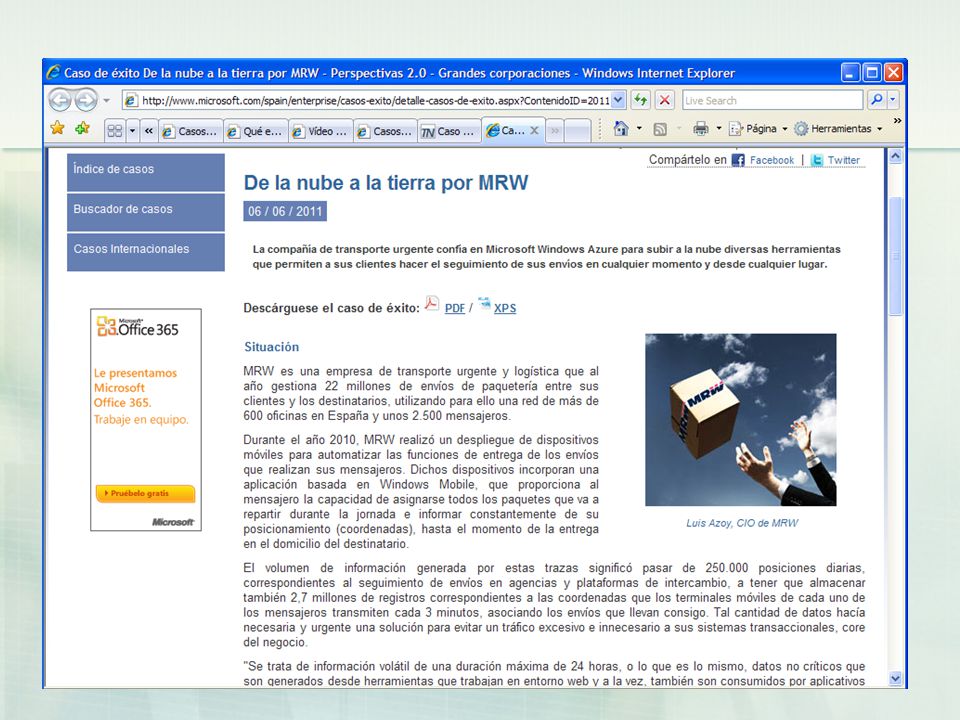The image size is (960, 720).
Task: Click the 'De la nube a la tierra por MRW' heading
Action: pos(386,182)
